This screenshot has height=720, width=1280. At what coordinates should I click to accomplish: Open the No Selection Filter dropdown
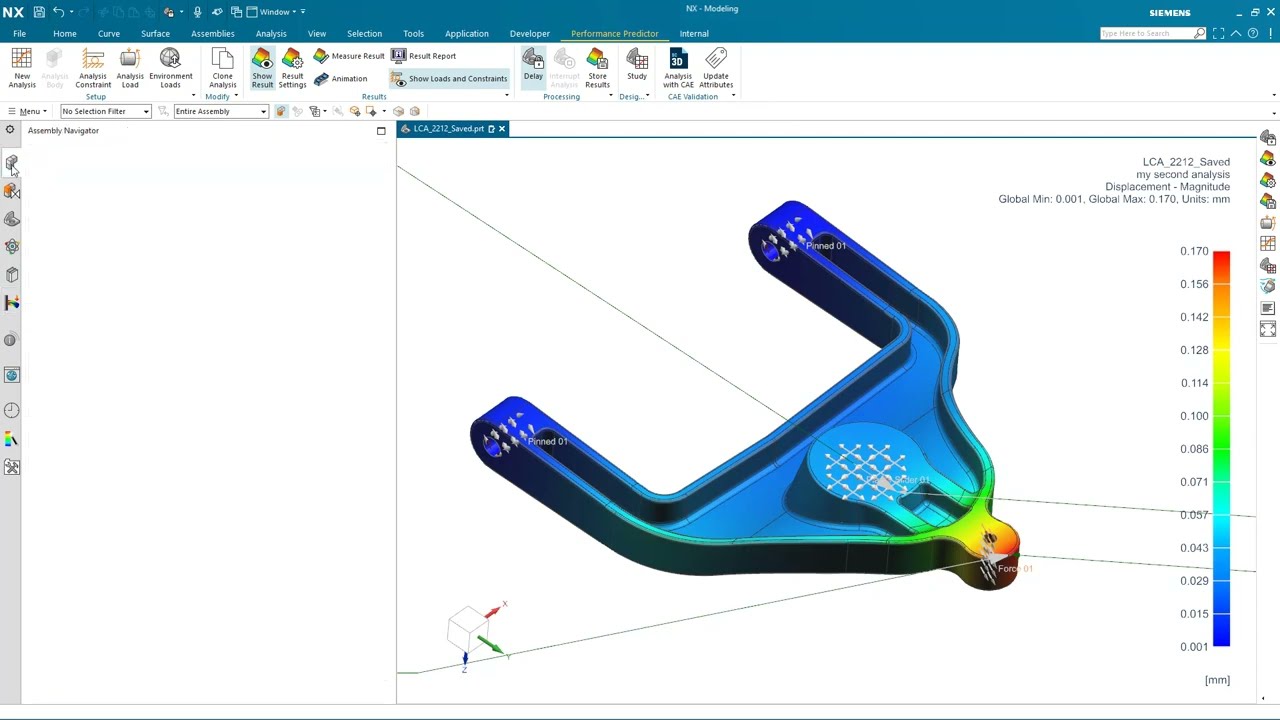(105, 111)
